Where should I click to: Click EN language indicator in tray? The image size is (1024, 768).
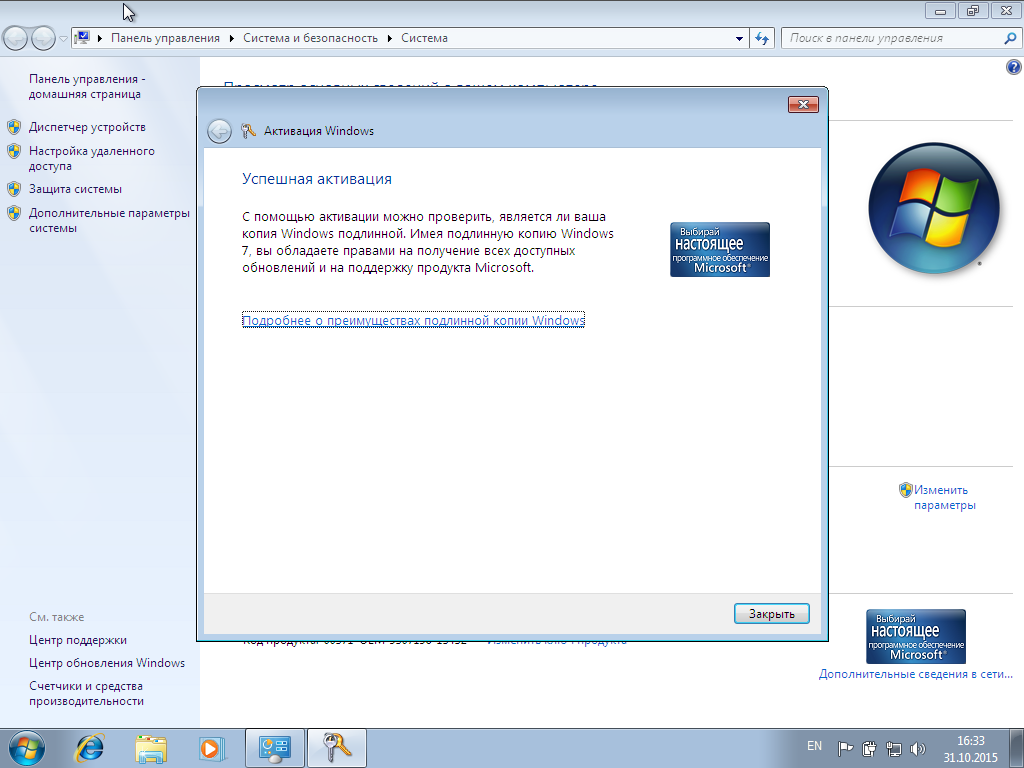814,746
